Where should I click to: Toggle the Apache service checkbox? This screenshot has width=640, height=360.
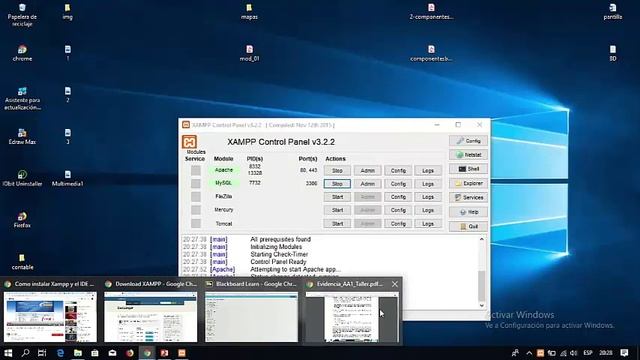(196, 170)
